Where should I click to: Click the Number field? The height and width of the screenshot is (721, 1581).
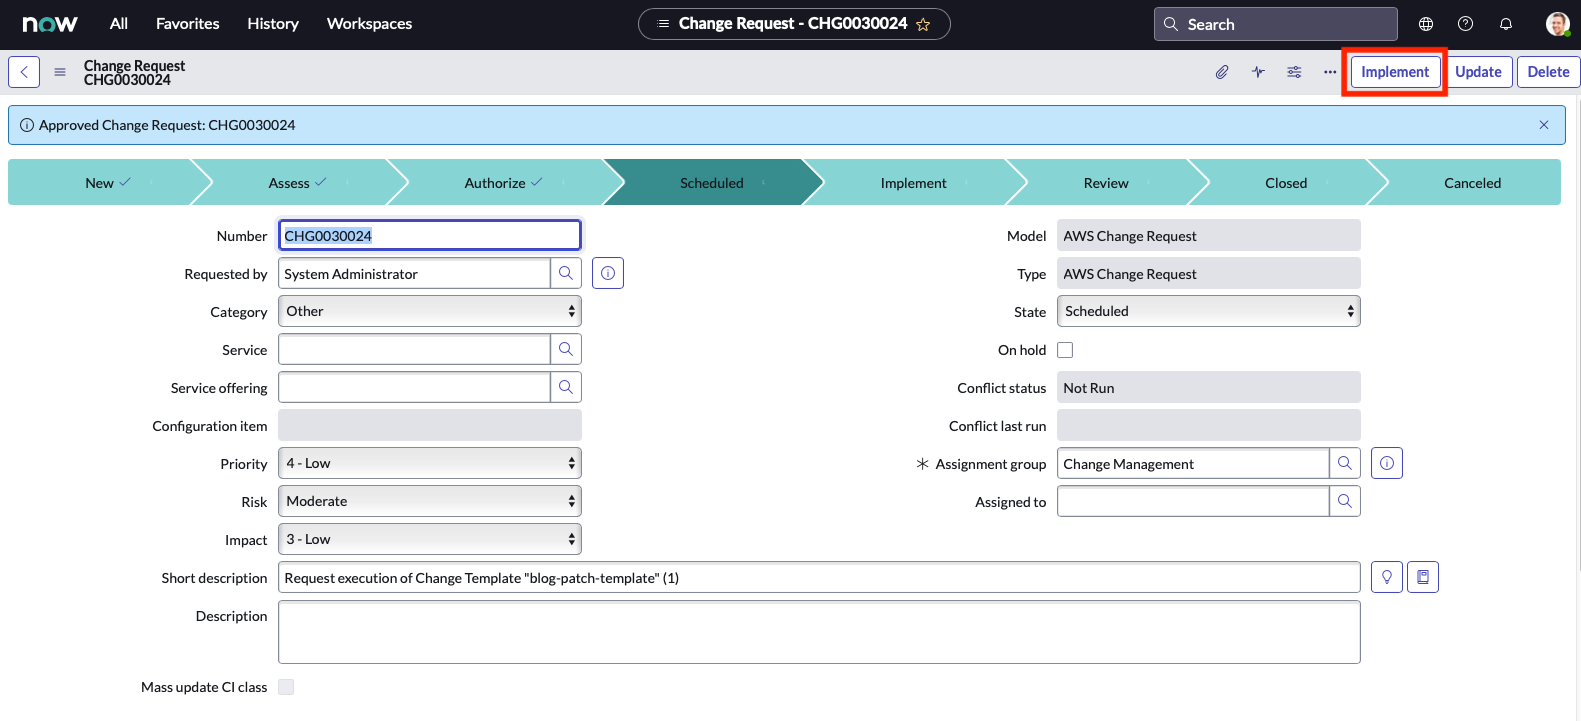[x=430, y=235]
